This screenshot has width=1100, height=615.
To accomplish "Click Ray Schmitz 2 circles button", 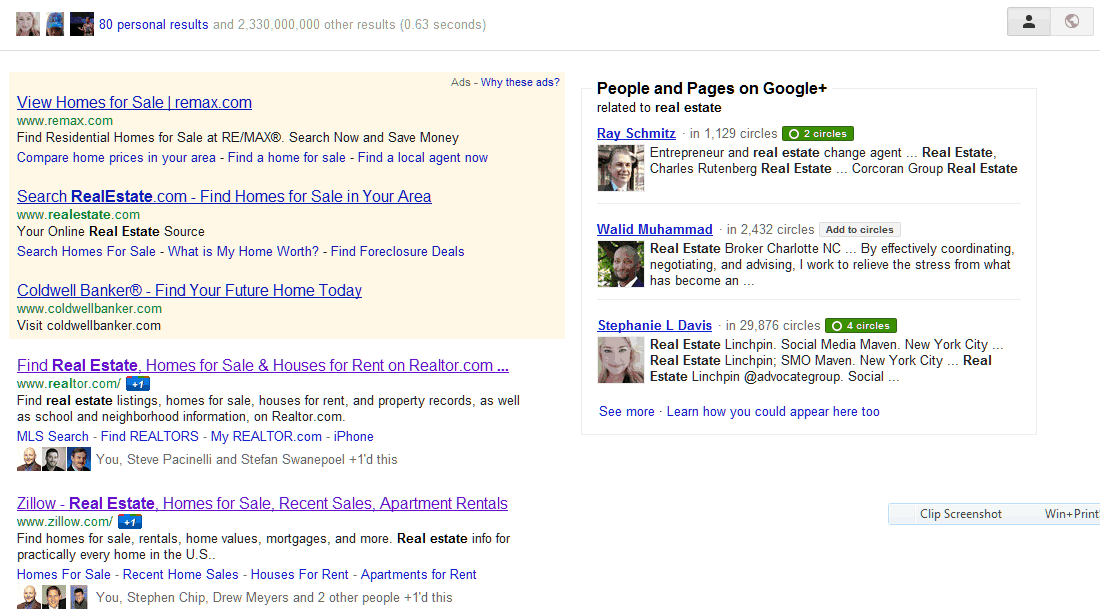I will pos(817,133).
